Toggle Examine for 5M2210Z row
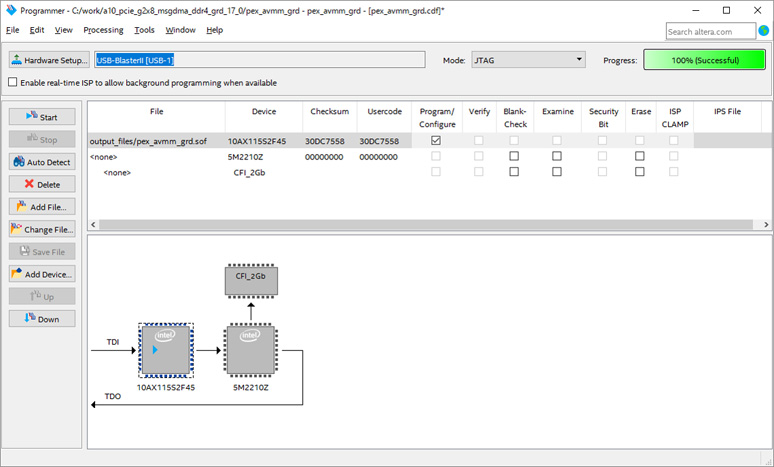This screenshot has width=774, height=467. (557, 156)
